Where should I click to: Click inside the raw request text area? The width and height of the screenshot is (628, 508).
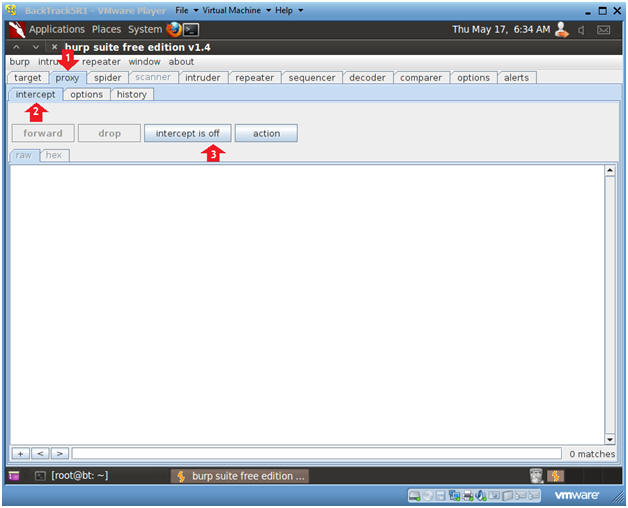307,304
